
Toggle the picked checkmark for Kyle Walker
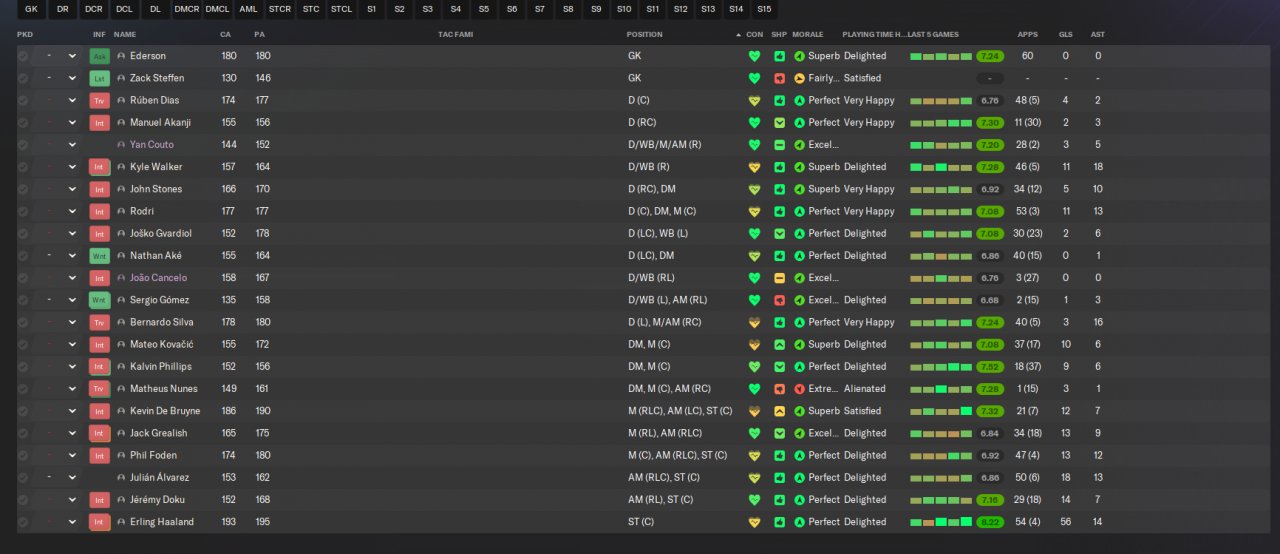tap(23, 167)
